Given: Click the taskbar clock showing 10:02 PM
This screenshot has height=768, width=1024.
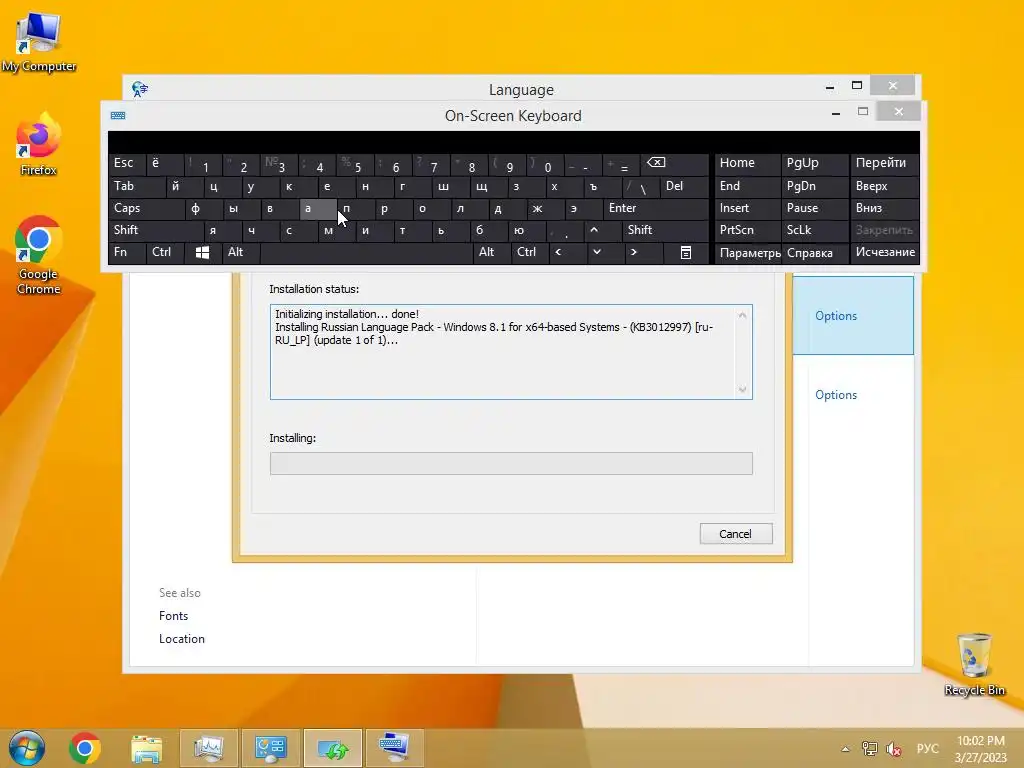Looking at the screenshot, I should (980, 748).
